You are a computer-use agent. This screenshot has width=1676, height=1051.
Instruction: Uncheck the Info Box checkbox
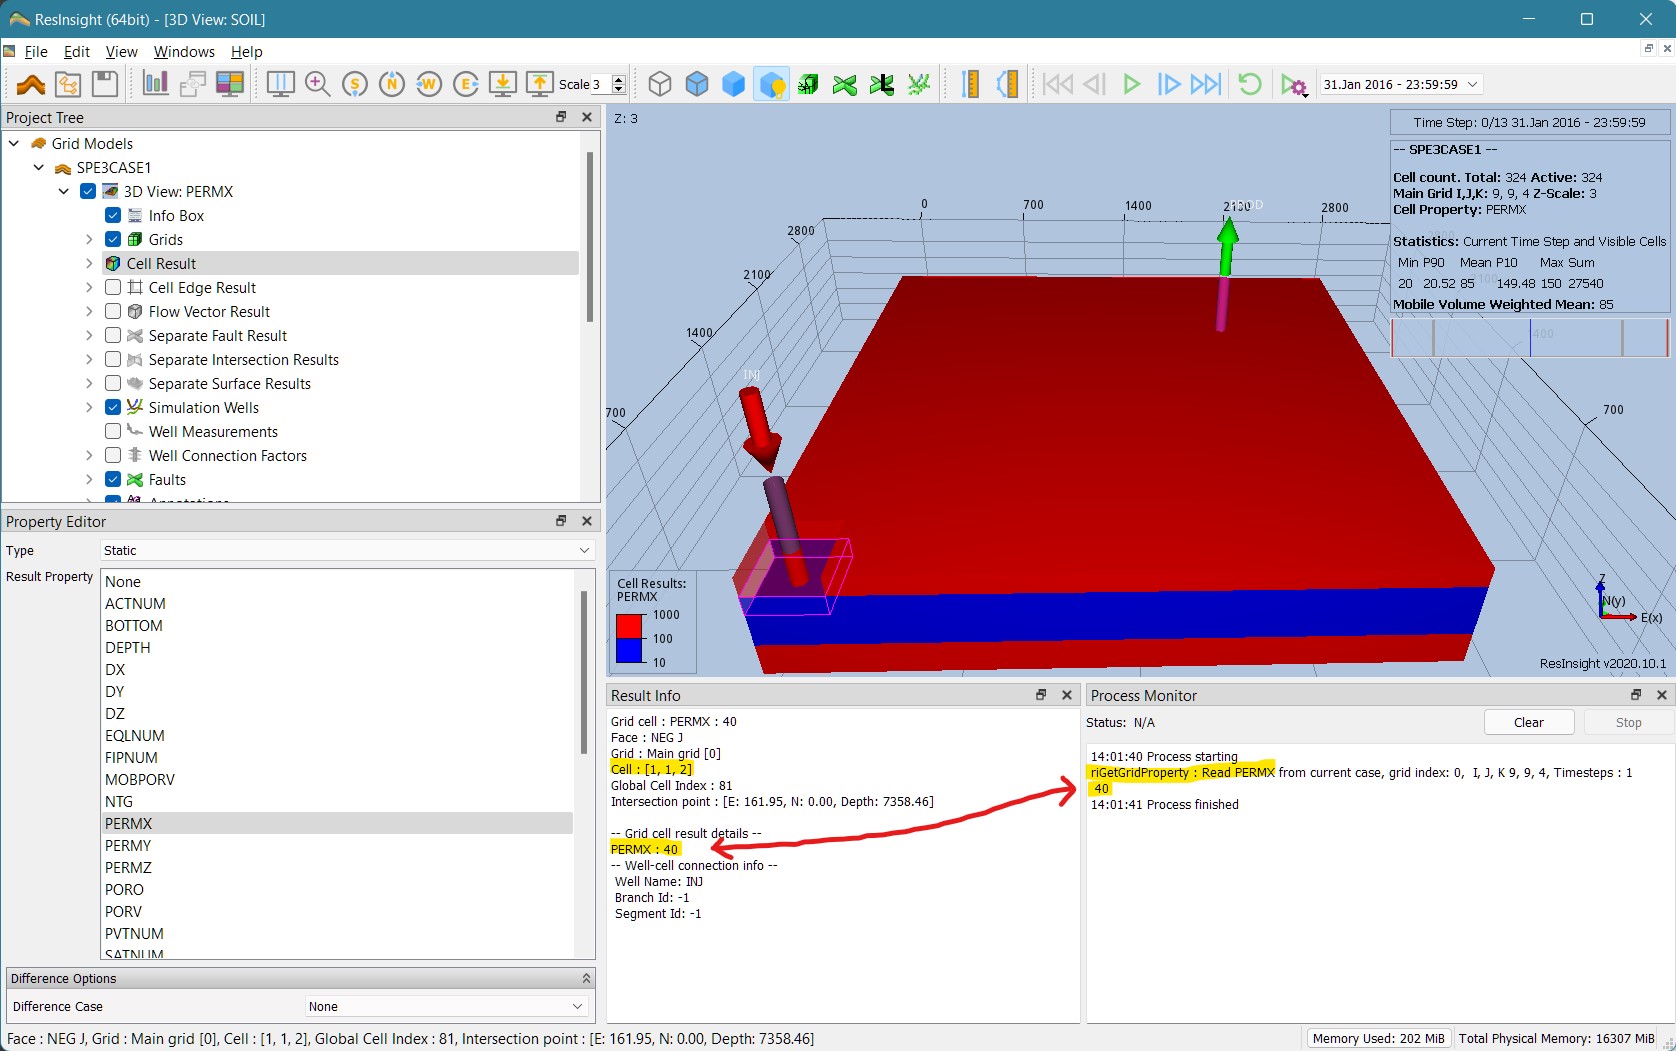pyautogui.click(x=113, y=215)
